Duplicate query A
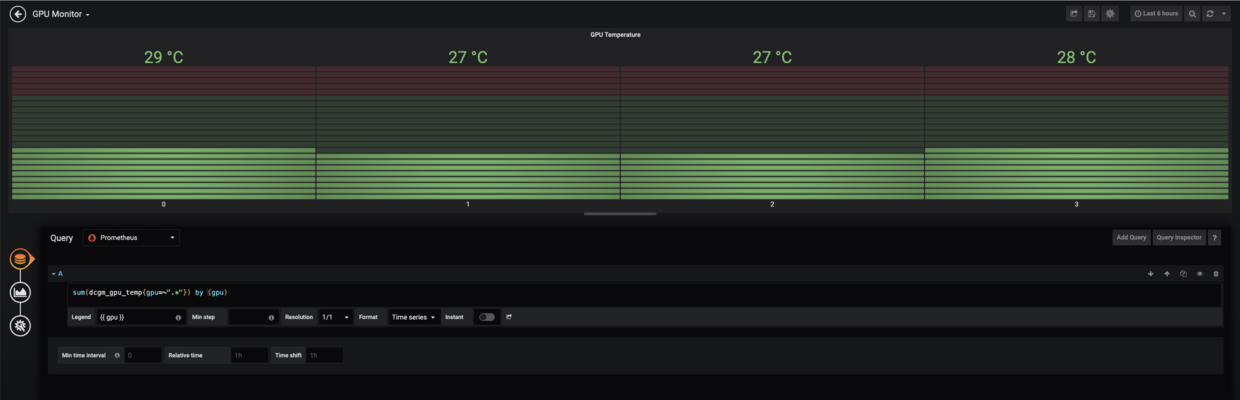The width and height of the screenshot is (1240, 400). [x=1183, y=273]
